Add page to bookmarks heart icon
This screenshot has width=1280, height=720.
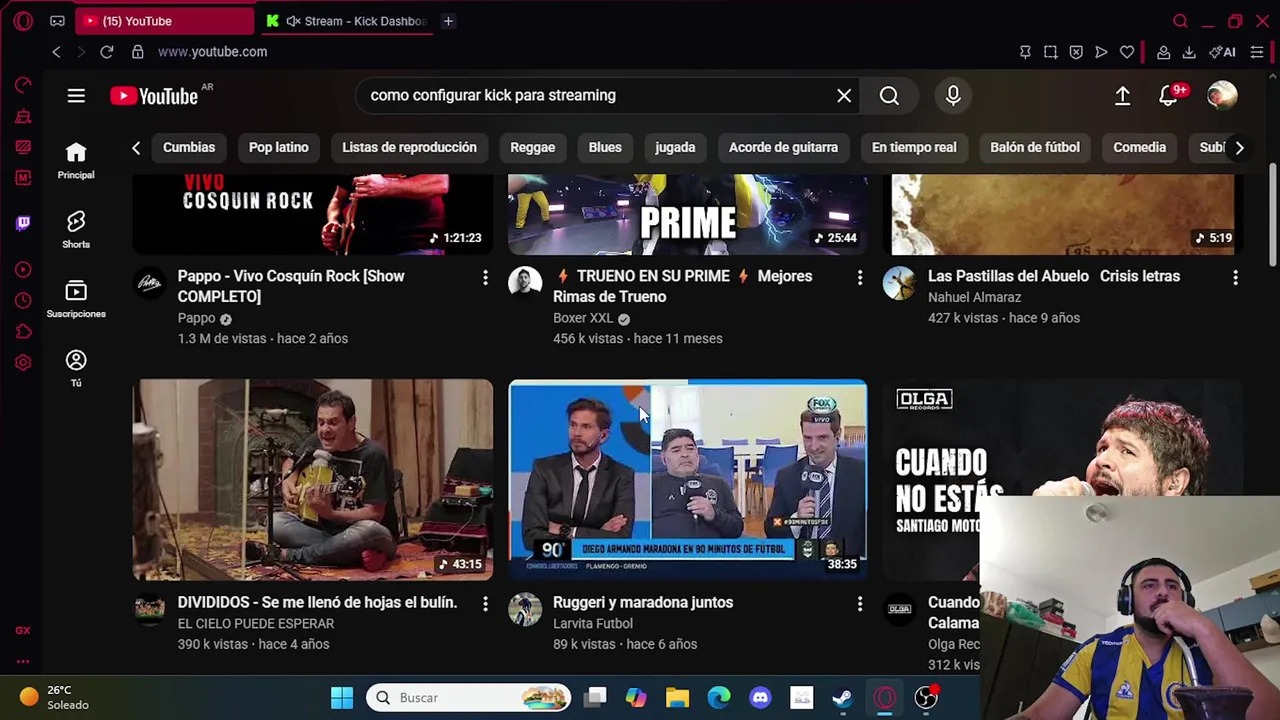[1127, 52]
